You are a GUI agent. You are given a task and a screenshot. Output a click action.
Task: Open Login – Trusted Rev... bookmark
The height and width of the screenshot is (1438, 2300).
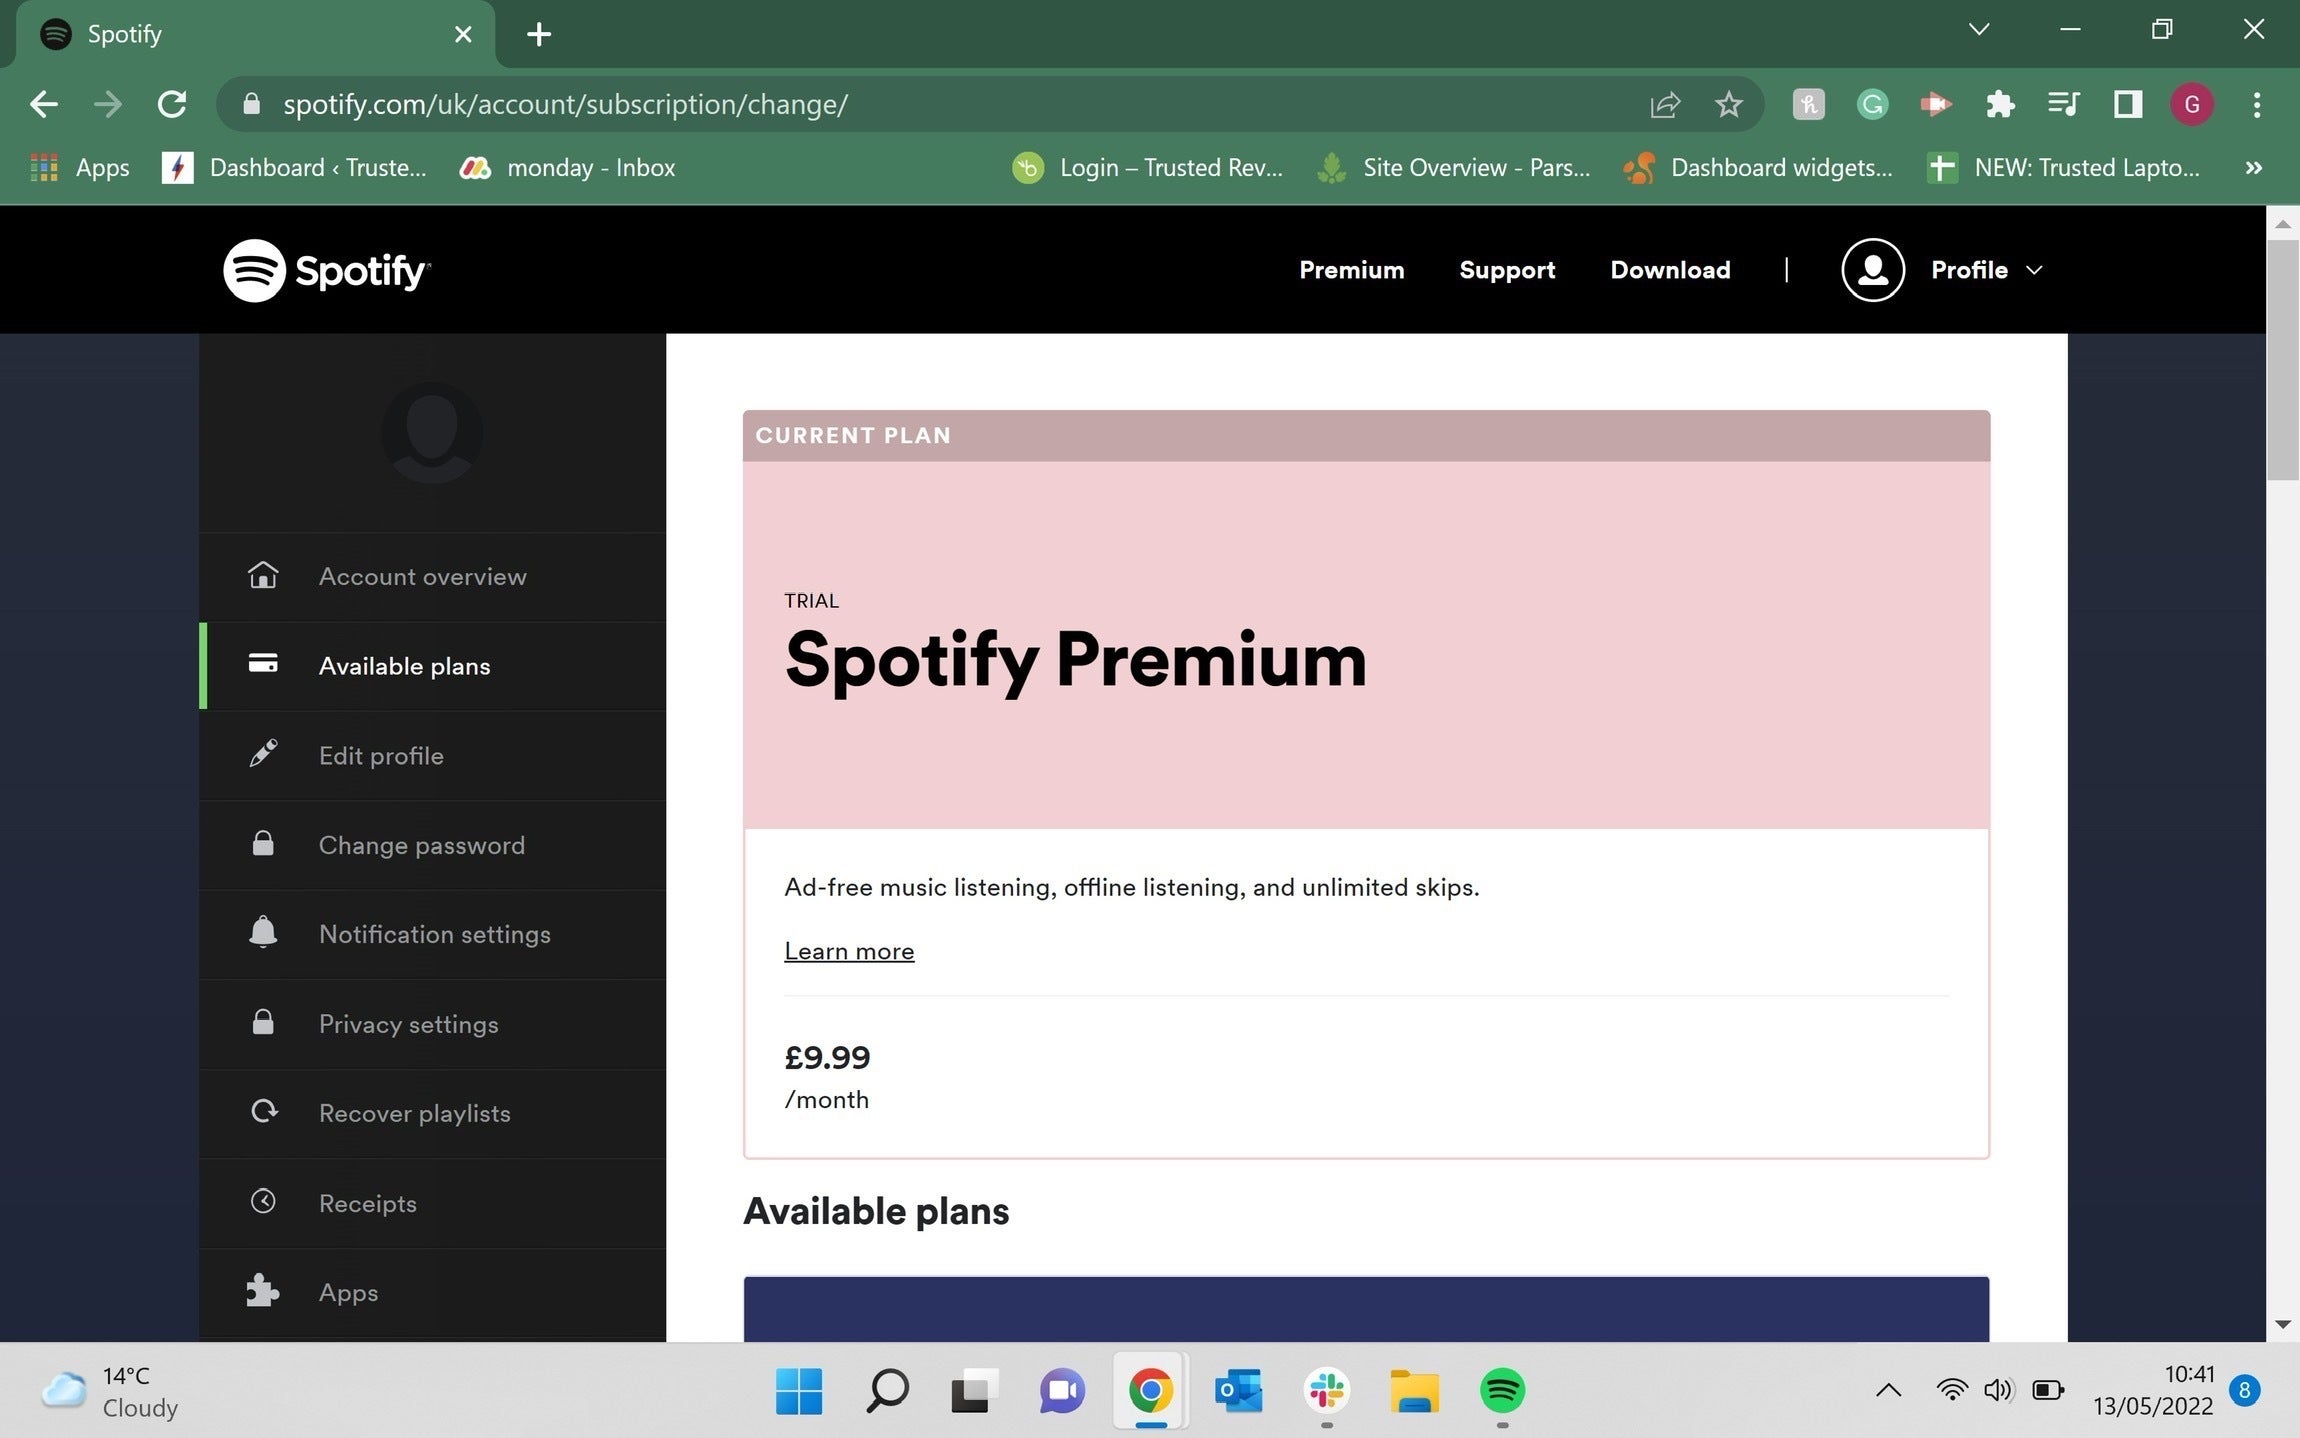click(1147, 168)
